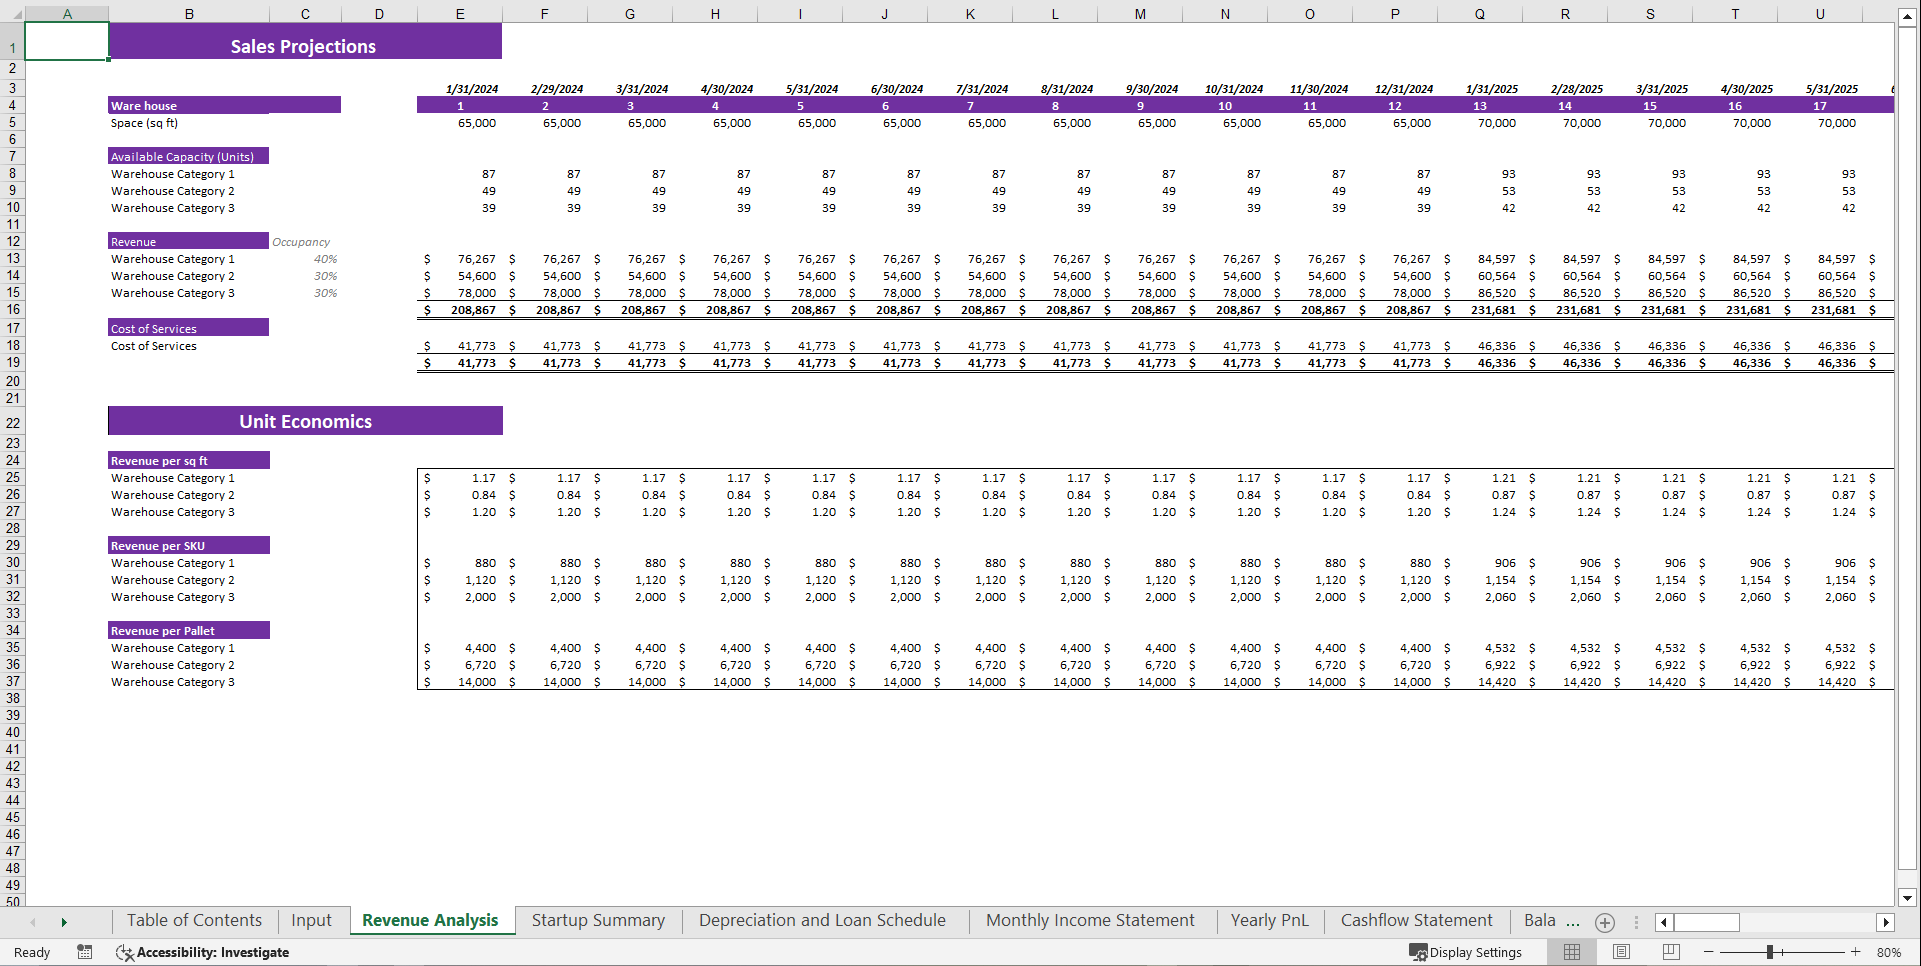Switch to Monthly Income Statement tab
This screenshot has width=1921, height=966.
1090,920
